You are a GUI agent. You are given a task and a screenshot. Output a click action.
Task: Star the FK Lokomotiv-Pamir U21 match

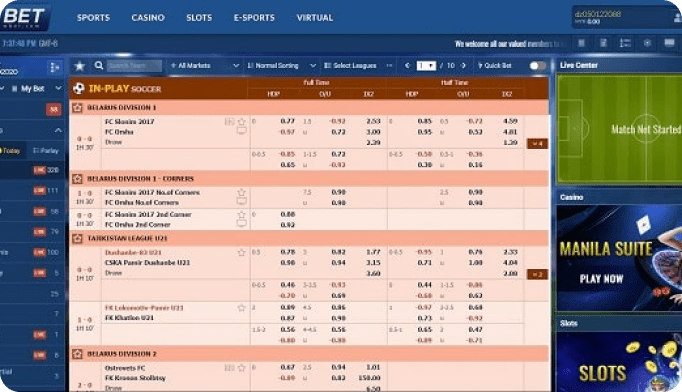pyautogui.click(x=241, y=308)
